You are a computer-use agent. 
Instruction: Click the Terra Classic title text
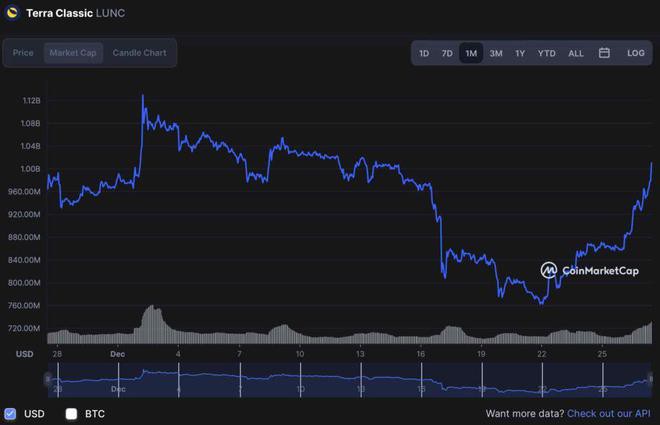pos(59,13)
